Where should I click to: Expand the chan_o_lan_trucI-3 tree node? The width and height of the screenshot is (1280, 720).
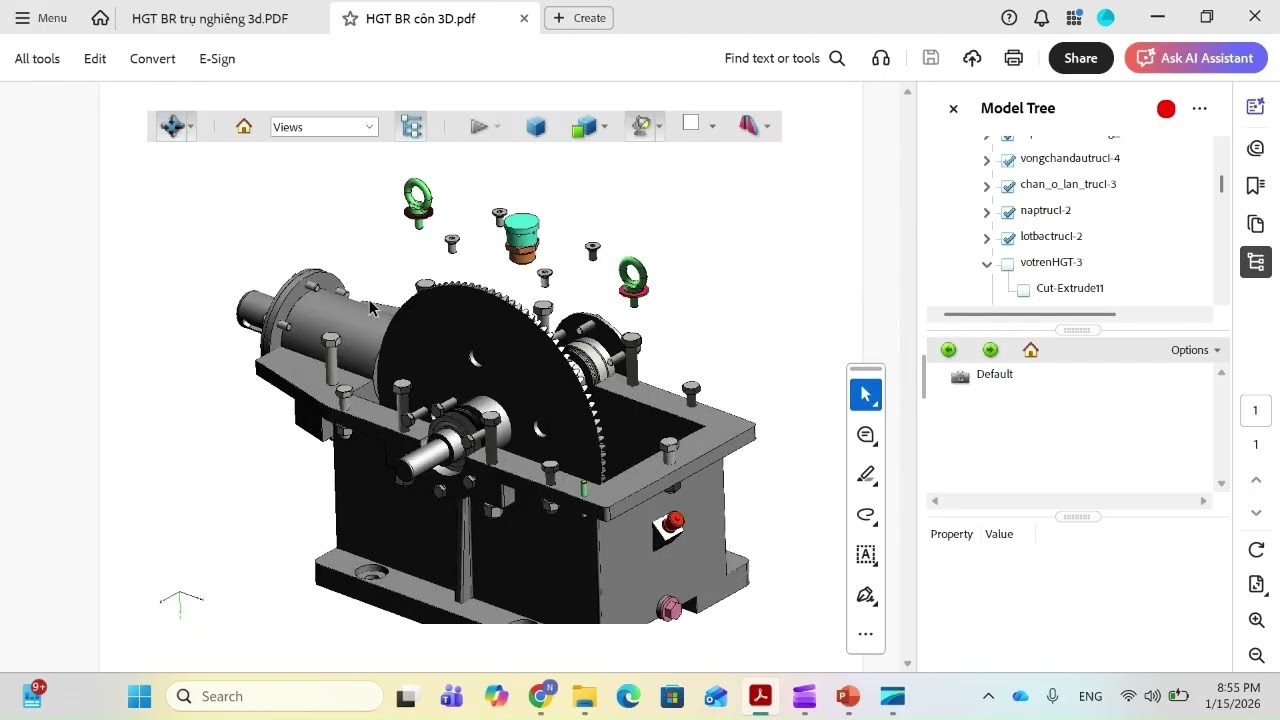(x=987, y=186)
